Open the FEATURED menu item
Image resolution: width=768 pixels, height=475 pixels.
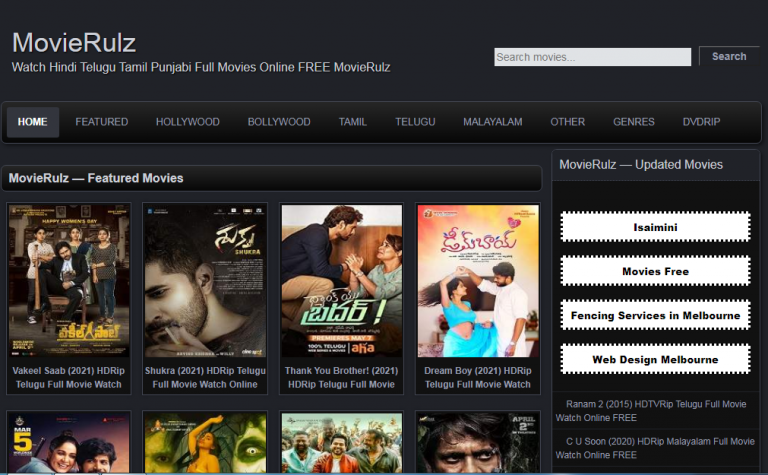[x=102, y=122]
